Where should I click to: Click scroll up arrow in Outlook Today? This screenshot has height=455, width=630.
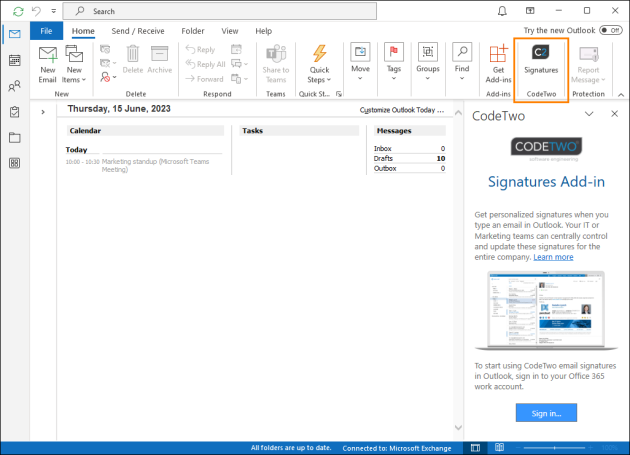[458, 113]
